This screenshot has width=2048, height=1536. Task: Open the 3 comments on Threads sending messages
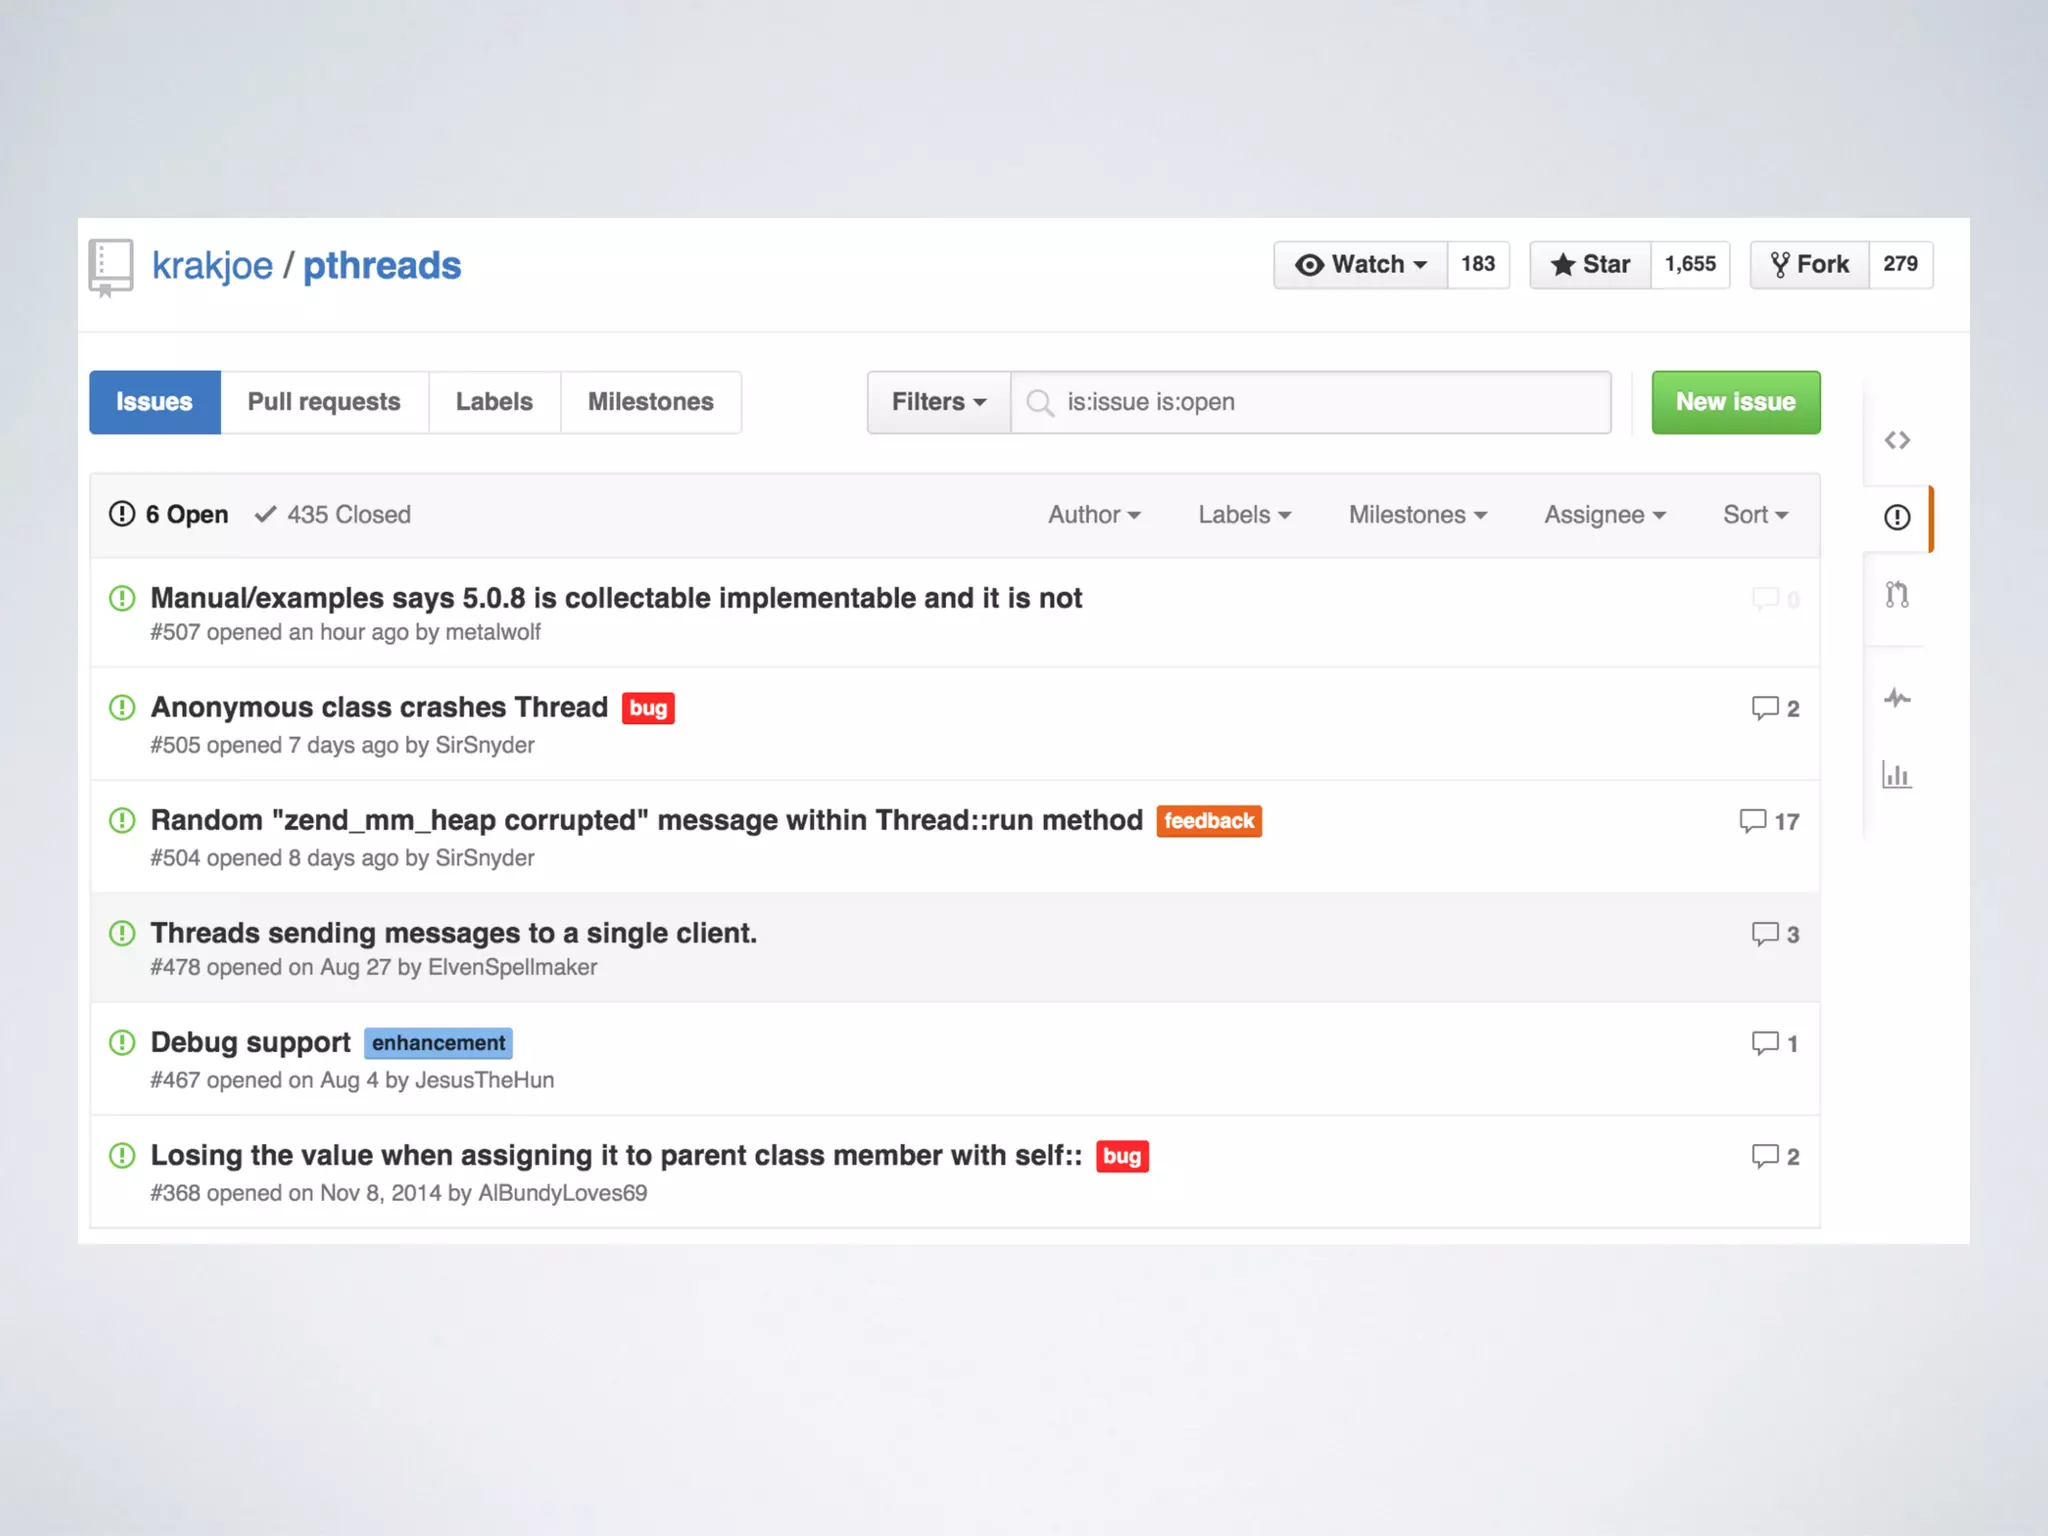click(1775, 934)
